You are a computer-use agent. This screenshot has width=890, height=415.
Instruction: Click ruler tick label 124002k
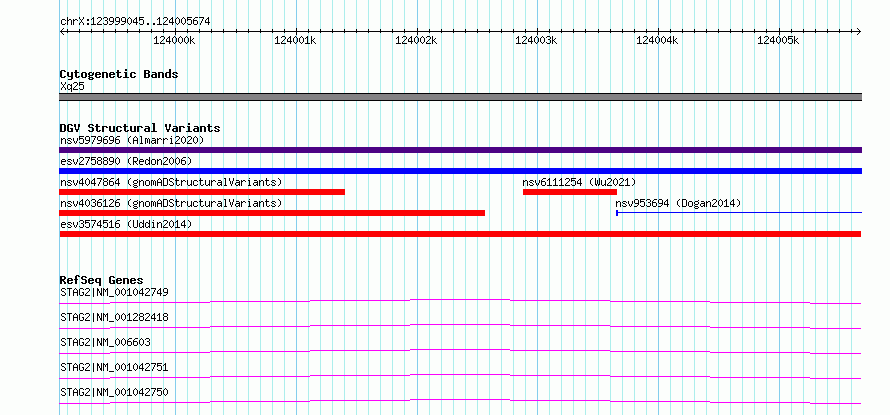coord(416,40)
